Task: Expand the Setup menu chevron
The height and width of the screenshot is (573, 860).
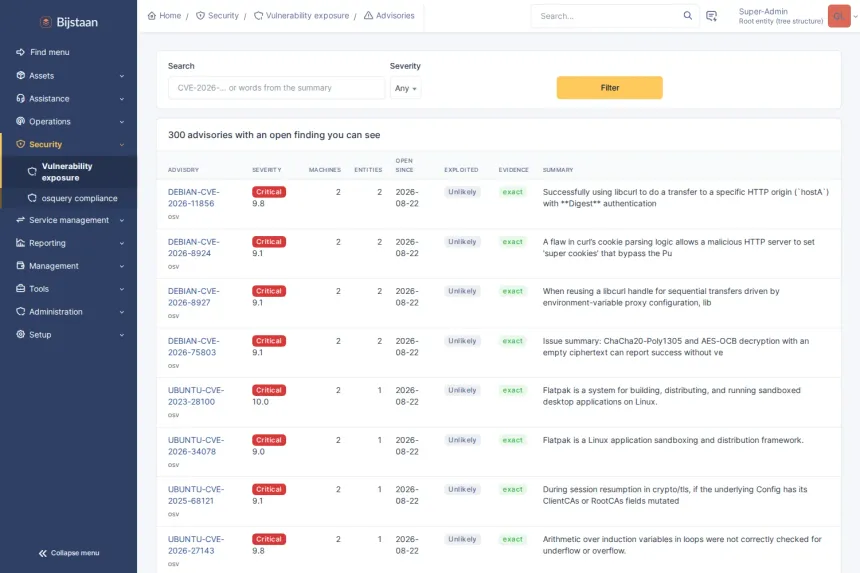Action: [x=122, y=335]
